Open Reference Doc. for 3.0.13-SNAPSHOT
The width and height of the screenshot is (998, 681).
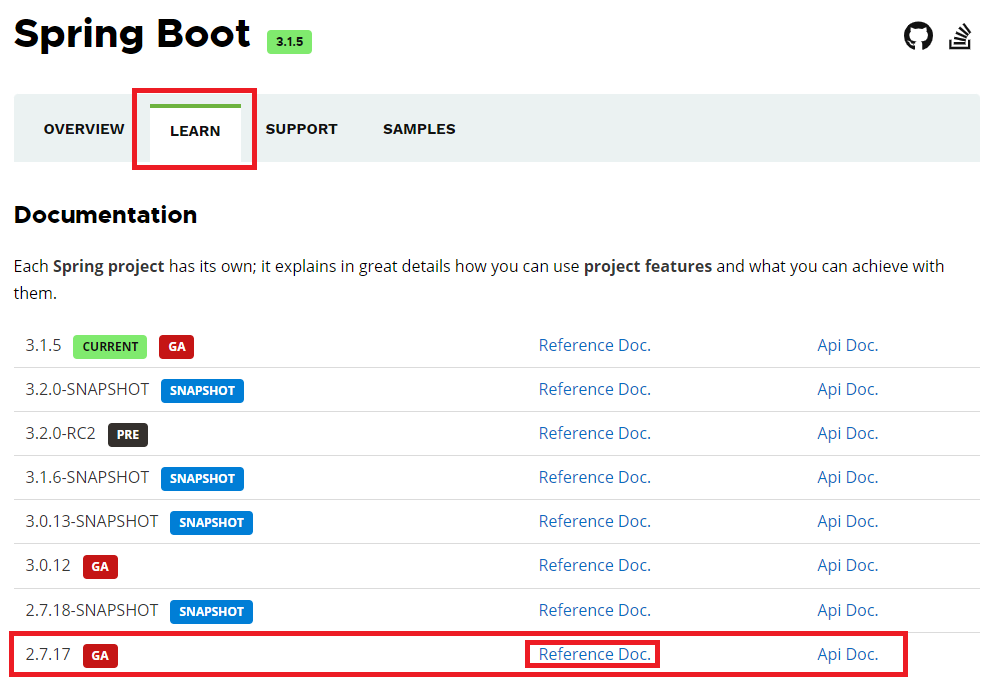[x=594, y=521]
